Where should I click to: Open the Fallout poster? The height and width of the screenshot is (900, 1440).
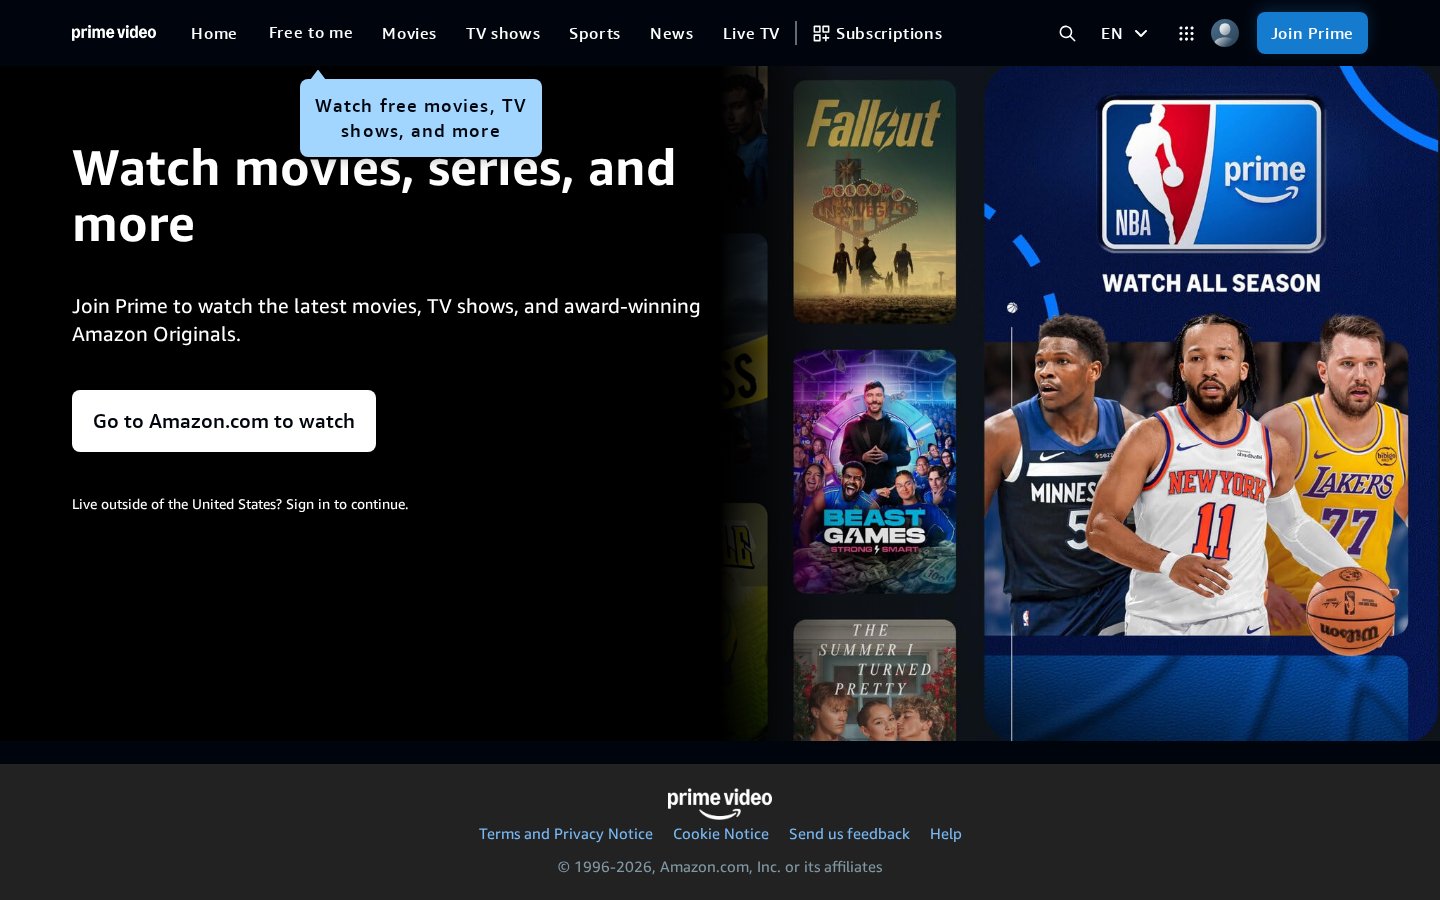click(x=875, y=202)
